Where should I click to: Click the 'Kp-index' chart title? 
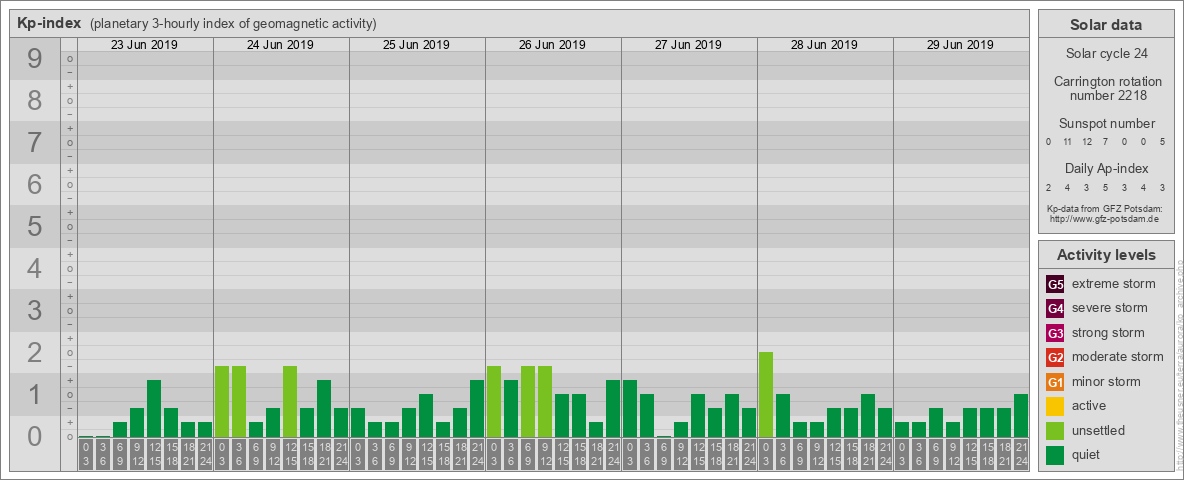(x=49, y=23)
